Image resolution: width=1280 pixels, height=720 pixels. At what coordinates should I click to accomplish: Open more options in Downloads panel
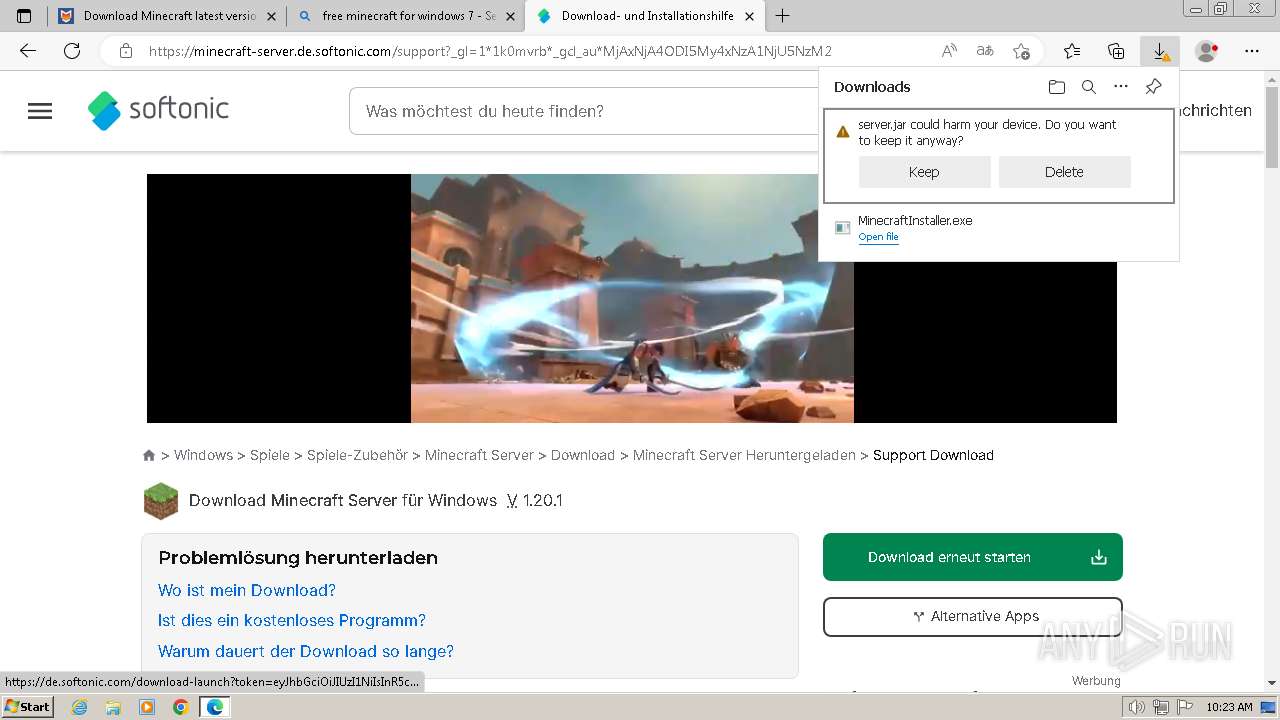(x=1121, y=87)
